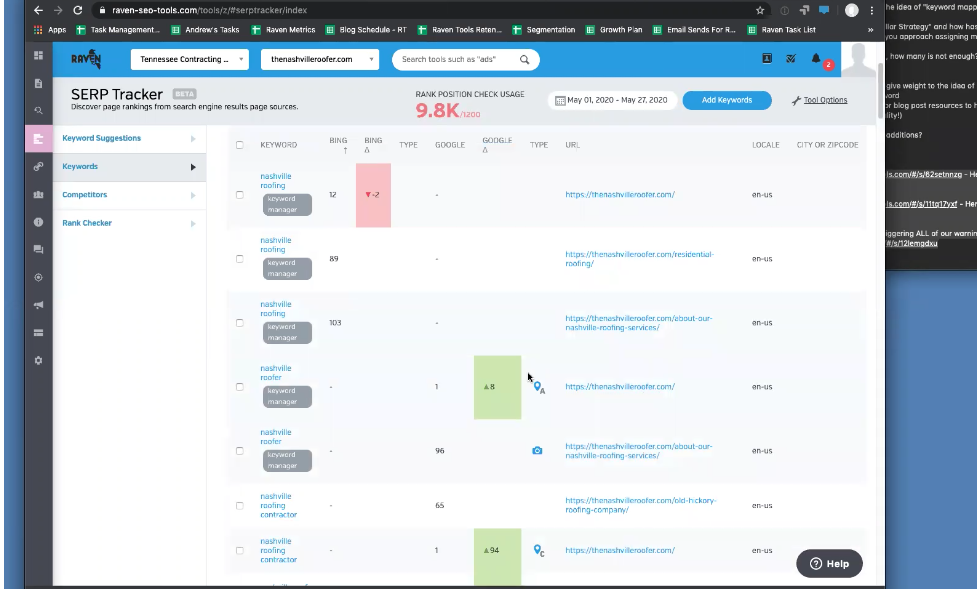
Task: Expand the Rank Checker submenu arrow
Action: point(193,223)
